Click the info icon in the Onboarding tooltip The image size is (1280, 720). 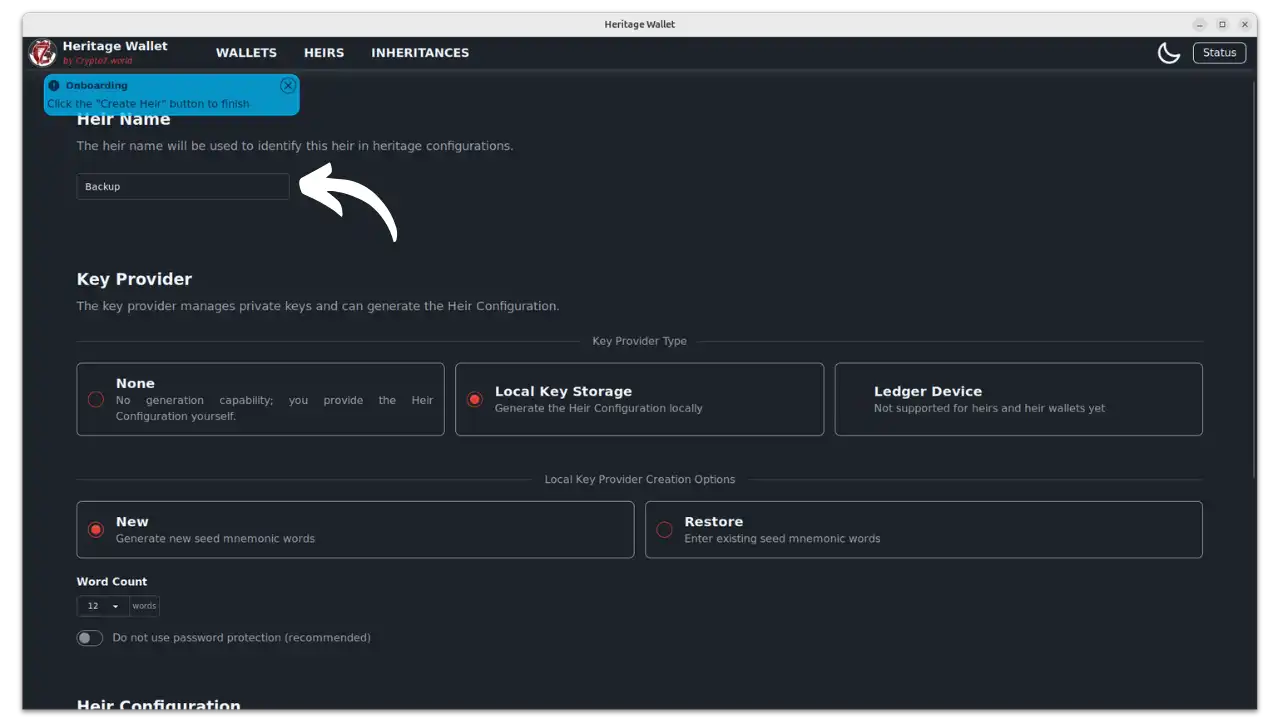point(54,85)
